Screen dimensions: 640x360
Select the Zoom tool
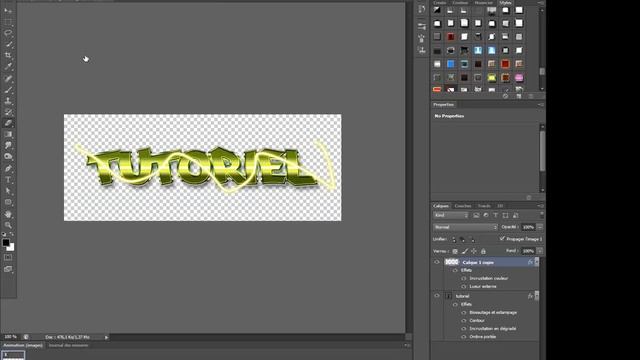tap(8, 225)
